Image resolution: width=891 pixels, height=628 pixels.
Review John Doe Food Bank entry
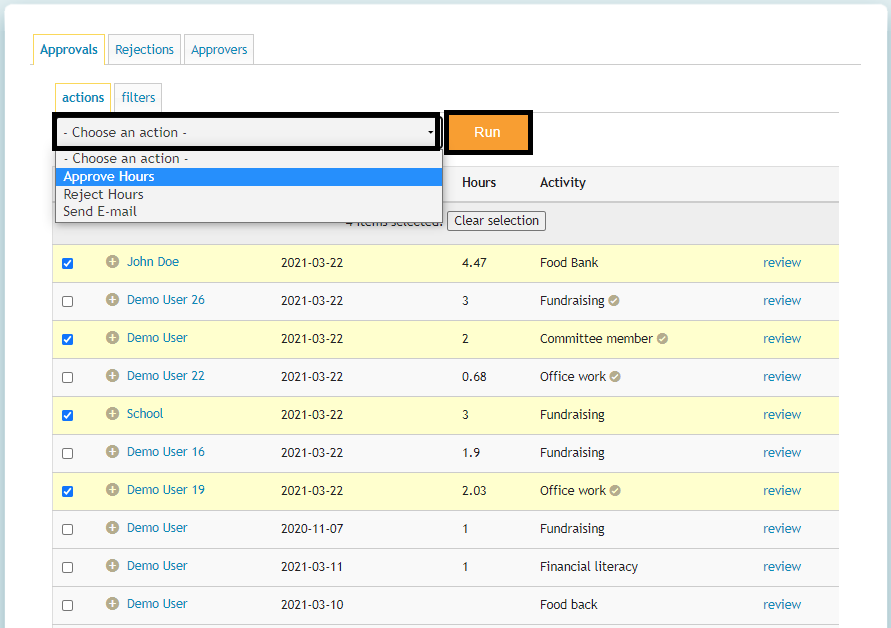pyautogui.click(x=782, y=263)
